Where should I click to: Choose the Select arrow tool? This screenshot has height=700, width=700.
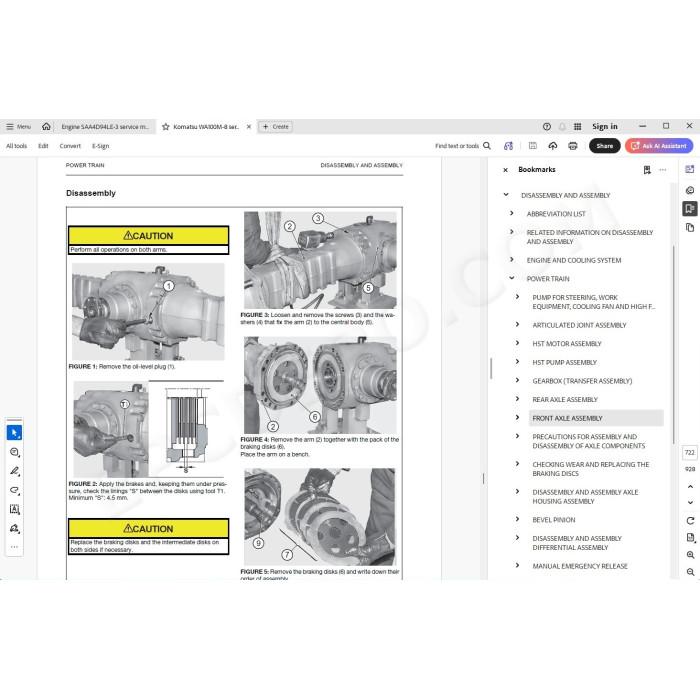[x=14, y=433]
